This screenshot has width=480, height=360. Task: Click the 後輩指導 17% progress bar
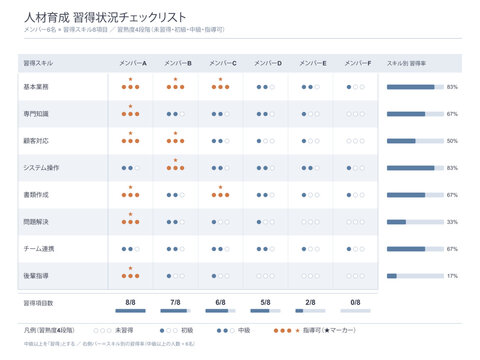pos(415,276)
